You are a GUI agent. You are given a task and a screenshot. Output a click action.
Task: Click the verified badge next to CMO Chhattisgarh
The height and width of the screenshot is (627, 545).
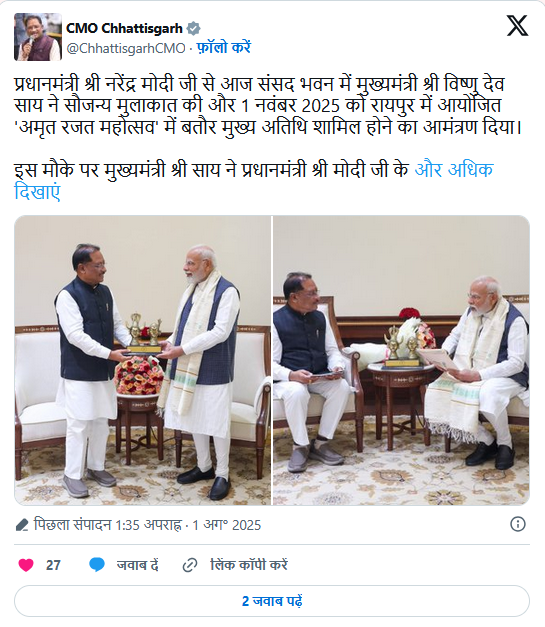tap(194, 28)
